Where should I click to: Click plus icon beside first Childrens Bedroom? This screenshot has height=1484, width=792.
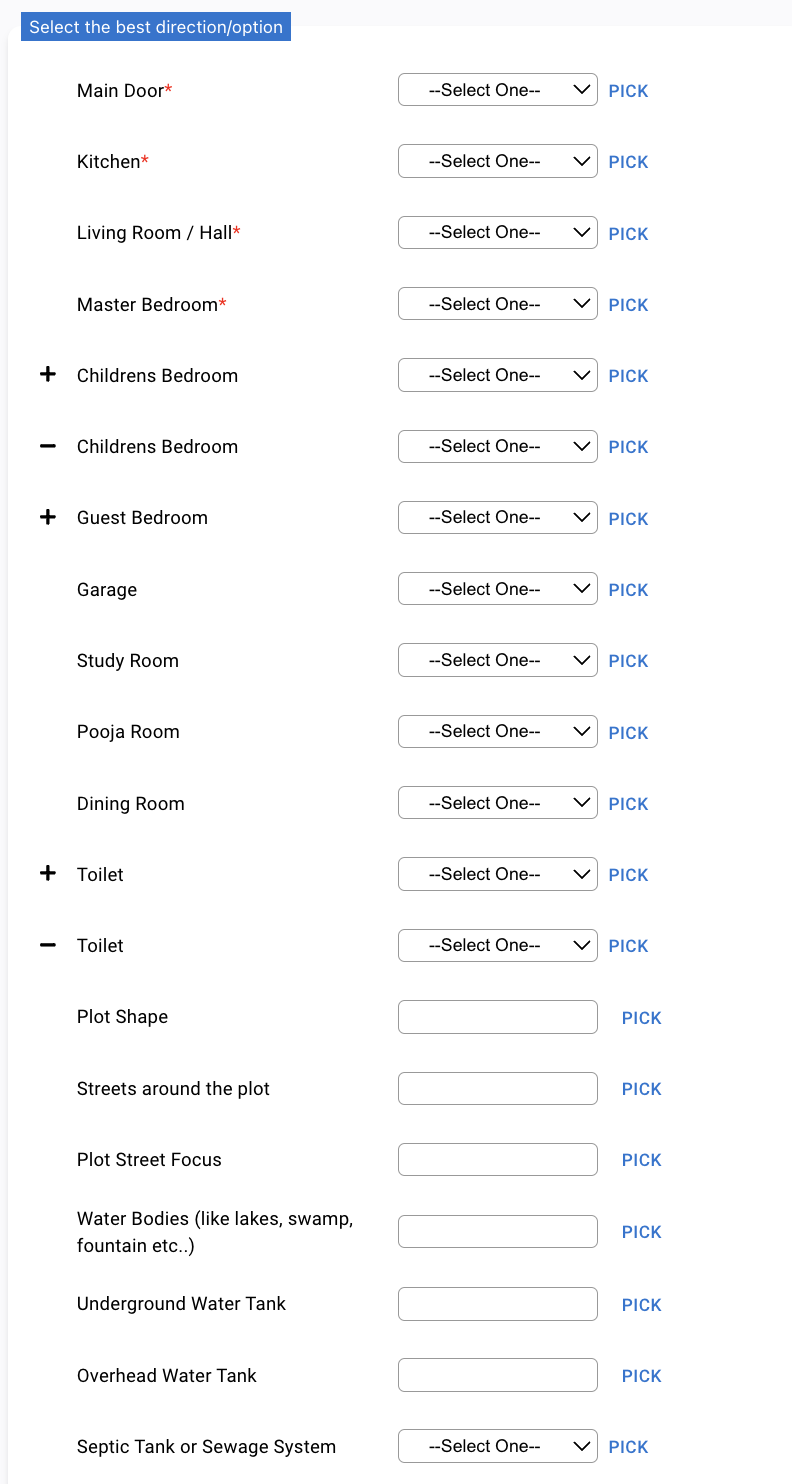click(47, 375)
